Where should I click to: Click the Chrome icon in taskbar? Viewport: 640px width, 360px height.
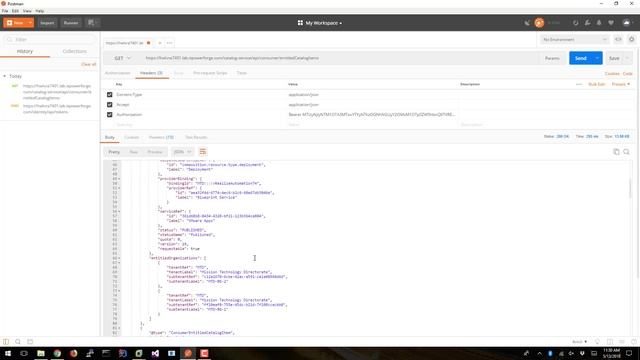[x=57, y=353]
